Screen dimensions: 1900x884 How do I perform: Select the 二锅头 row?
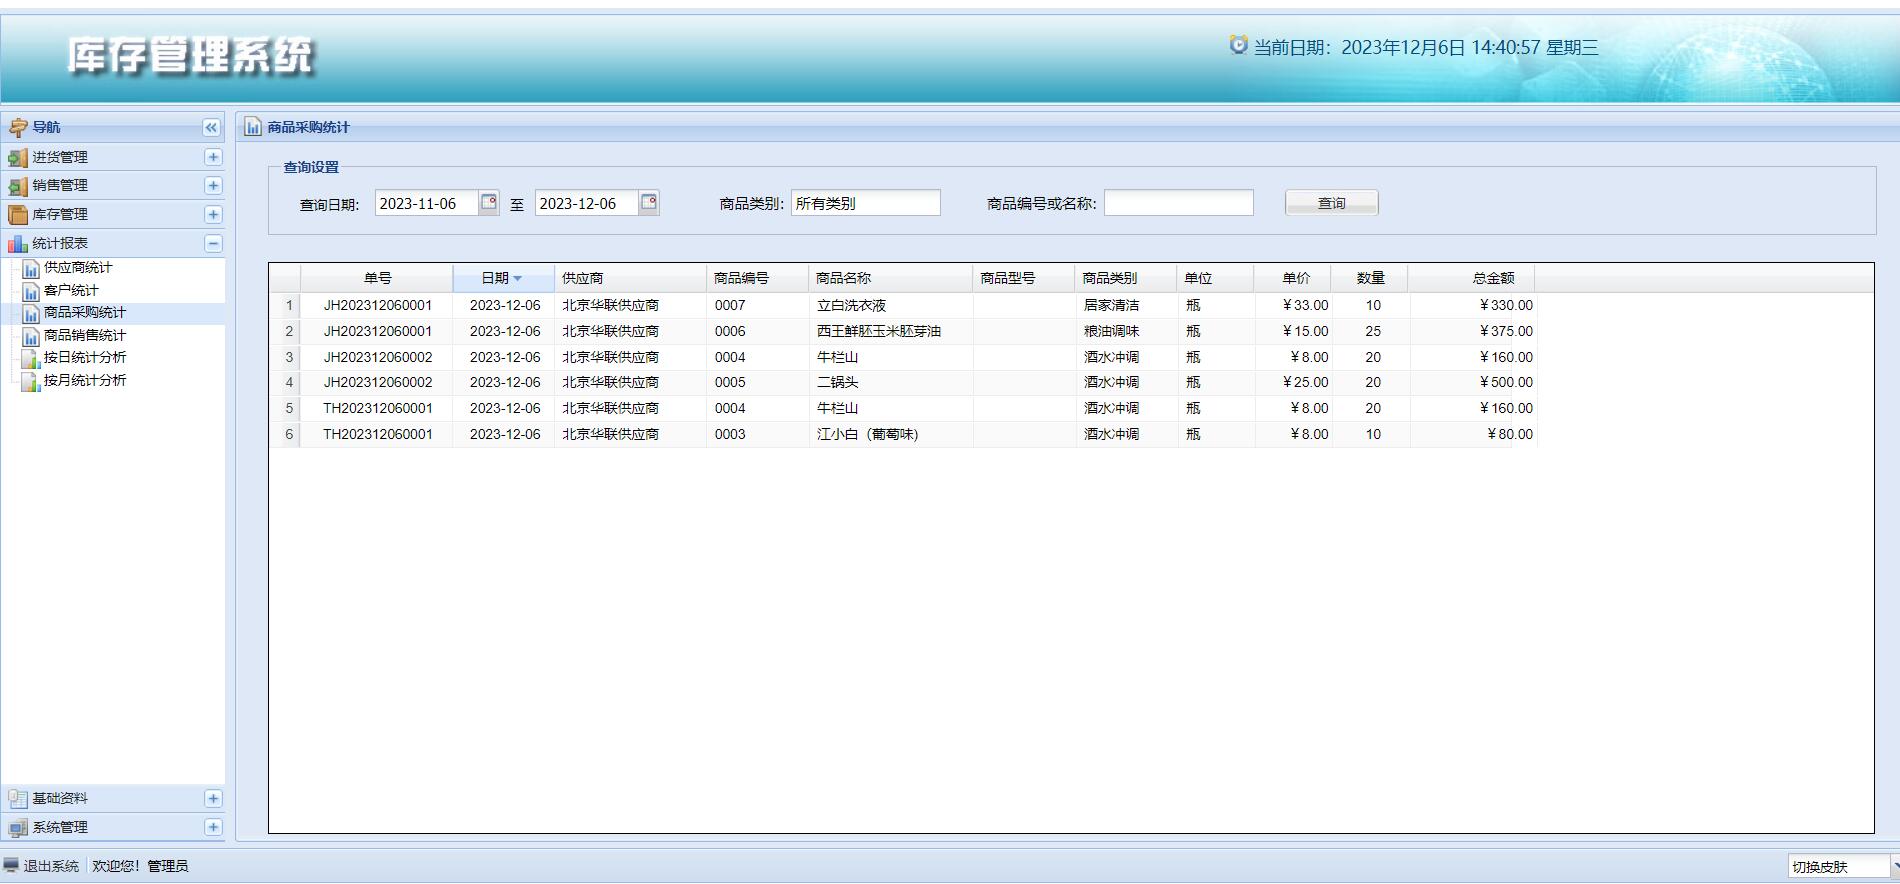pos(903,382)
